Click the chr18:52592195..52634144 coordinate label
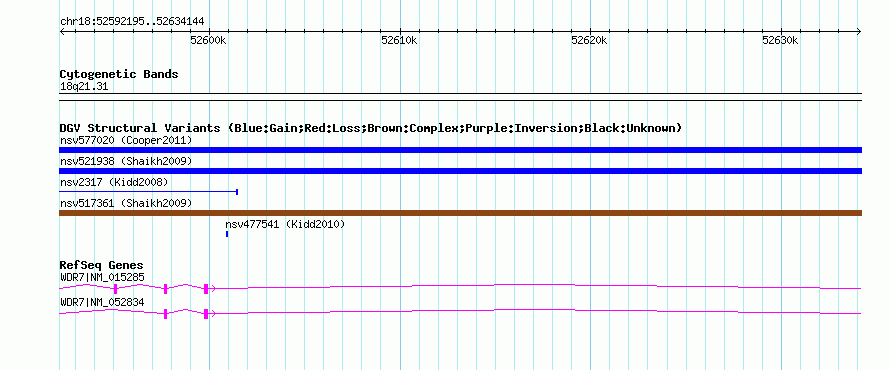 coord(132,22)
